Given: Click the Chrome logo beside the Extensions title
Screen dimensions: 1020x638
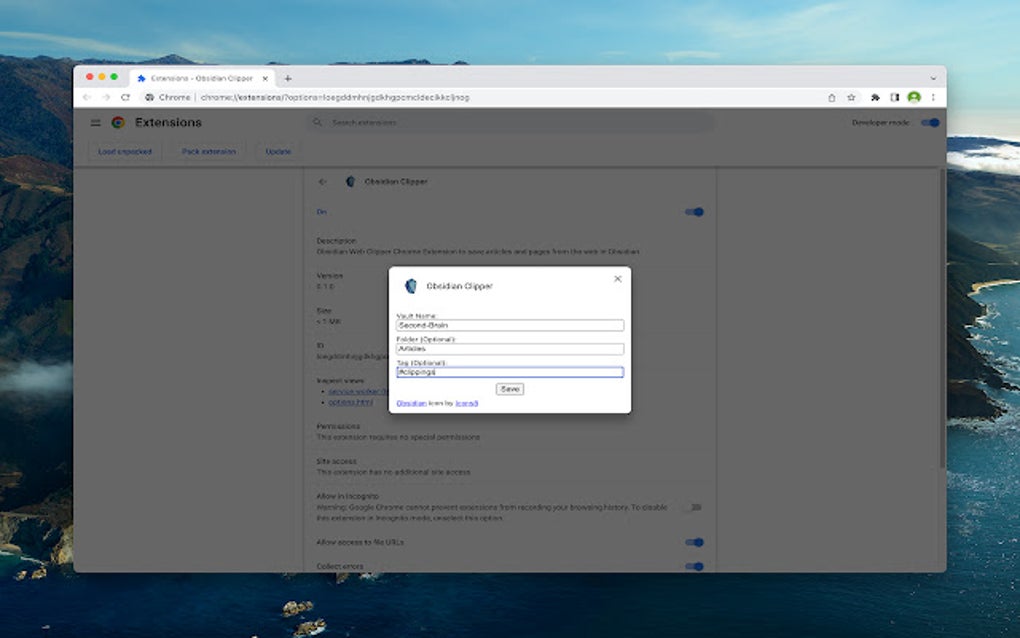Looking at the screenshot, I should click(117, 122).
